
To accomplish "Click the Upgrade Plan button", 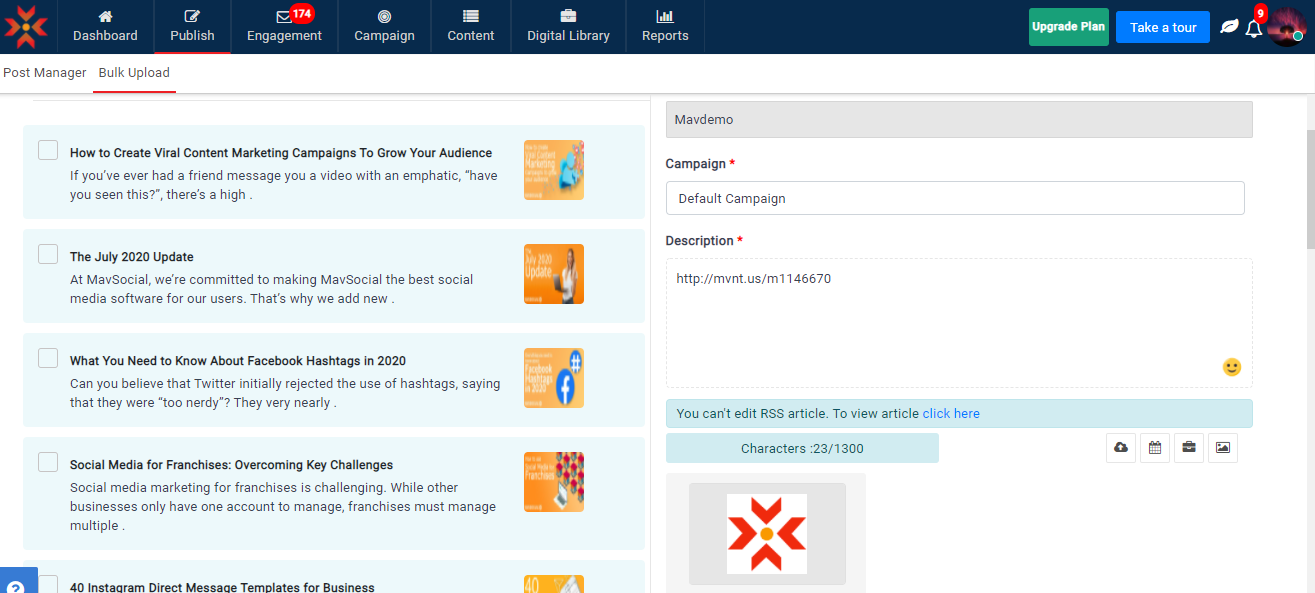I will (x=1068, y=27).
